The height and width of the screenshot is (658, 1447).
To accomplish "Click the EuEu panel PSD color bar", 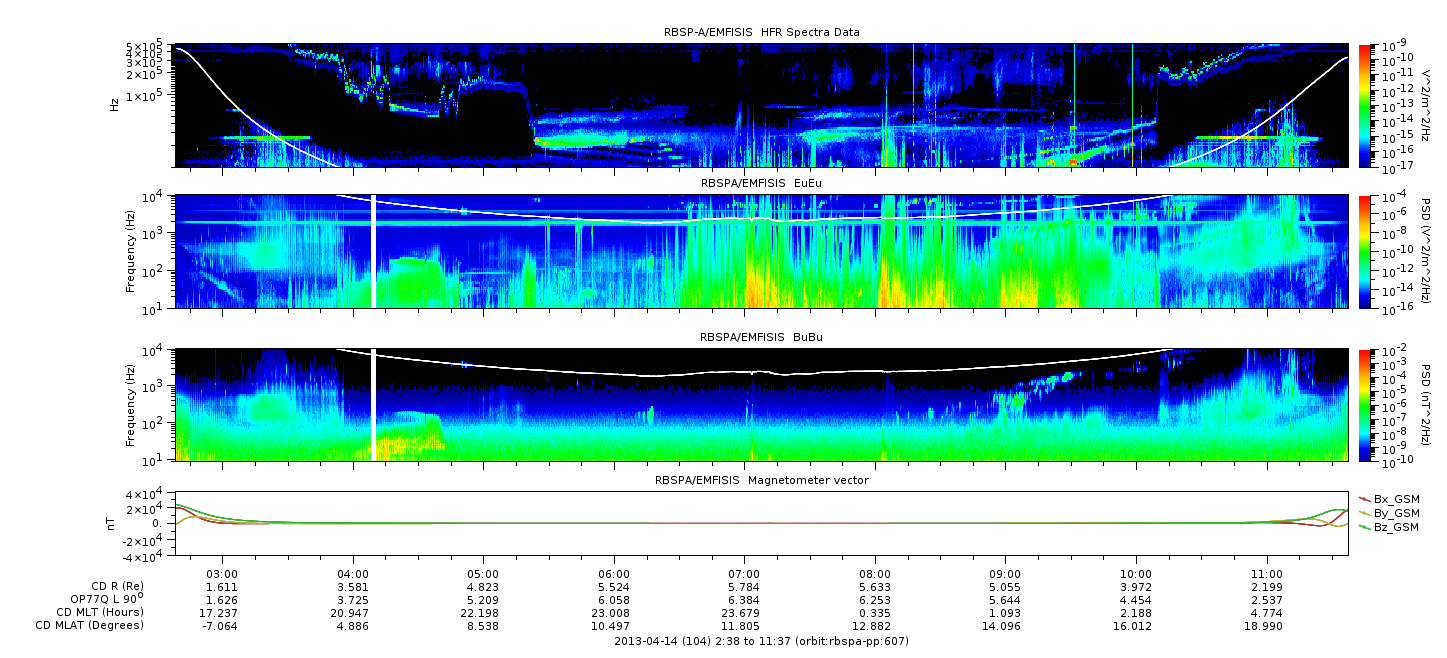I will pyautogui.click(x=1364, y=251).
